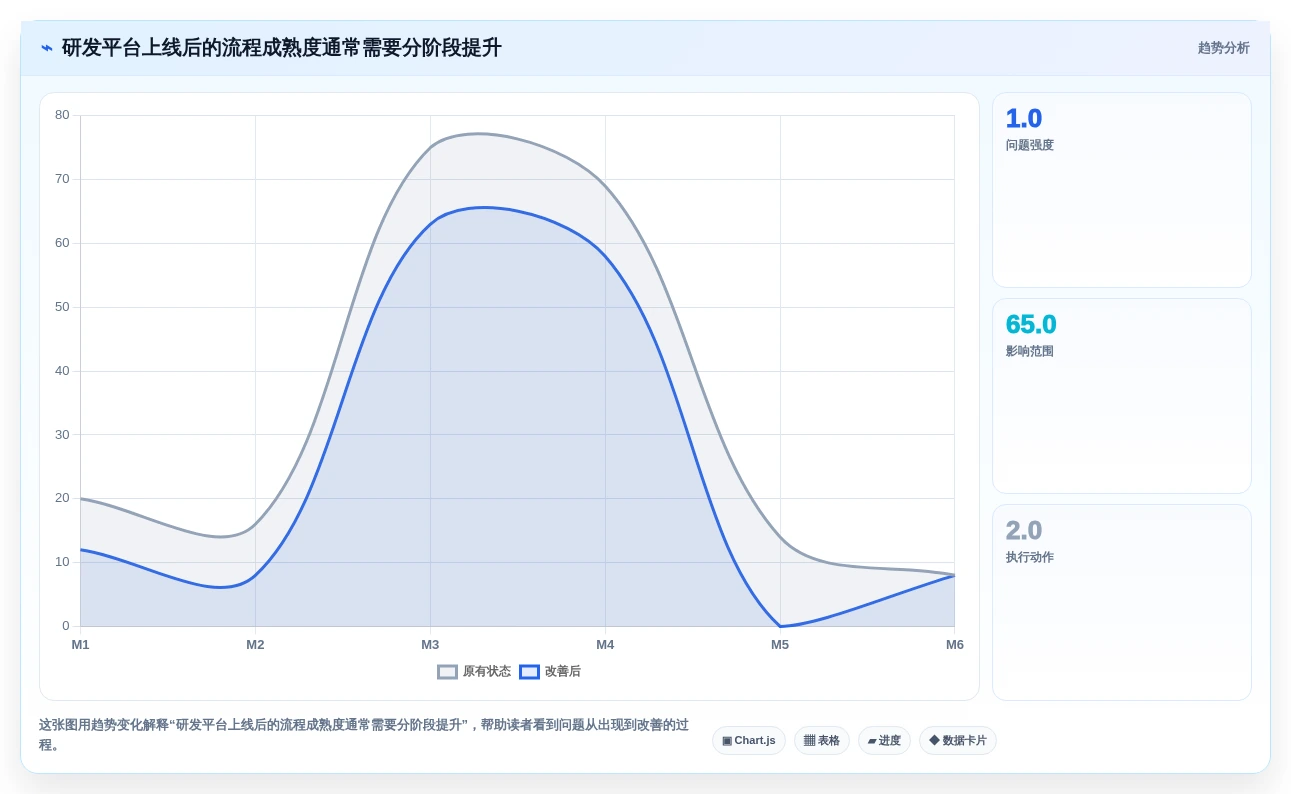Click the 原有状态 legend label
Image resolution: width=1291 pixels, height=794 pixels.
[486, 672]
